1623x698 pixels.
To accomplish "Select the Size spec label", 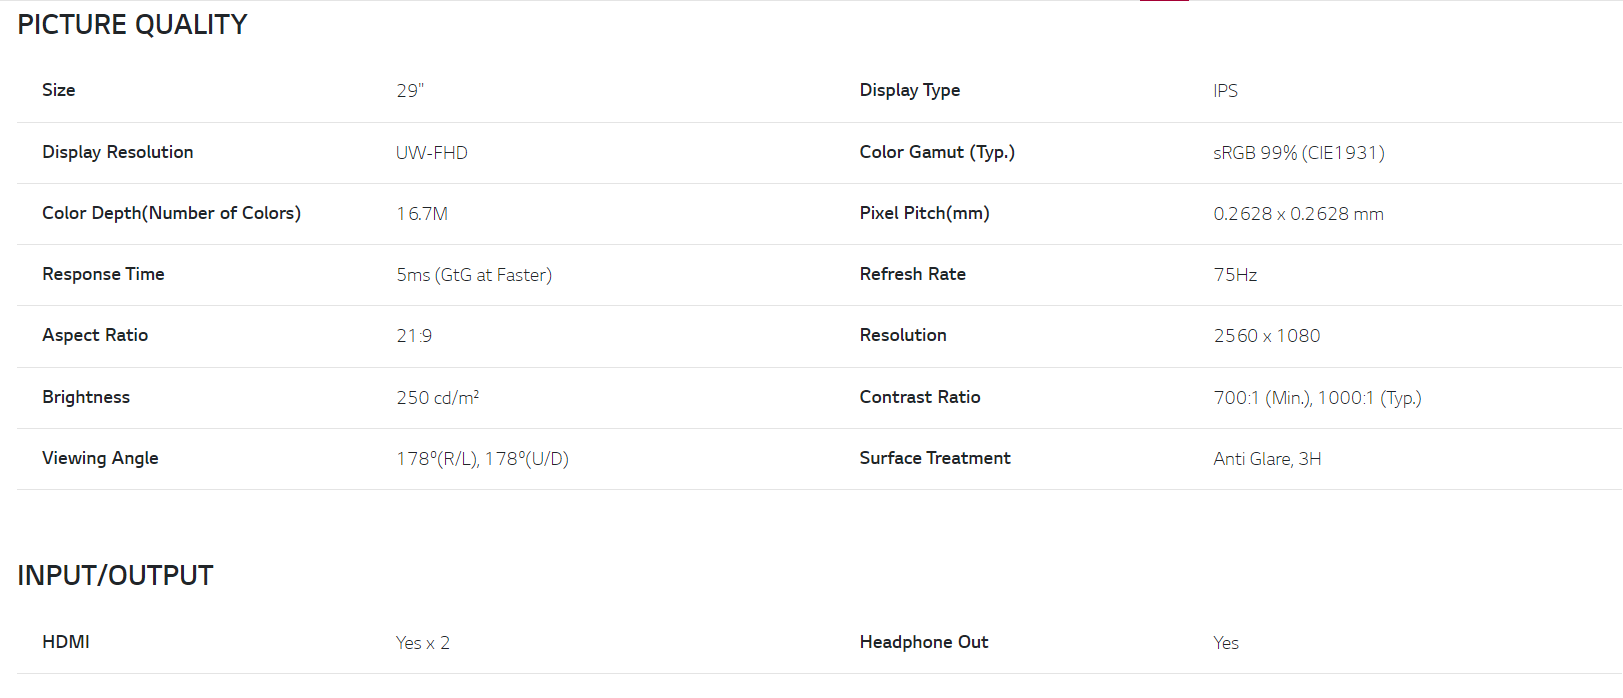I will tap(59, 90).
